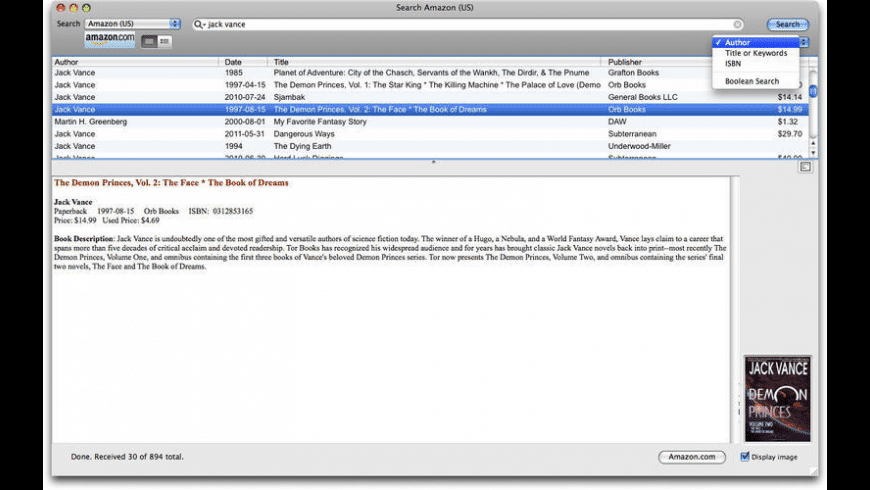
Task: Click the 2011-05-31 date cell
Action: (x=245, y=134)
